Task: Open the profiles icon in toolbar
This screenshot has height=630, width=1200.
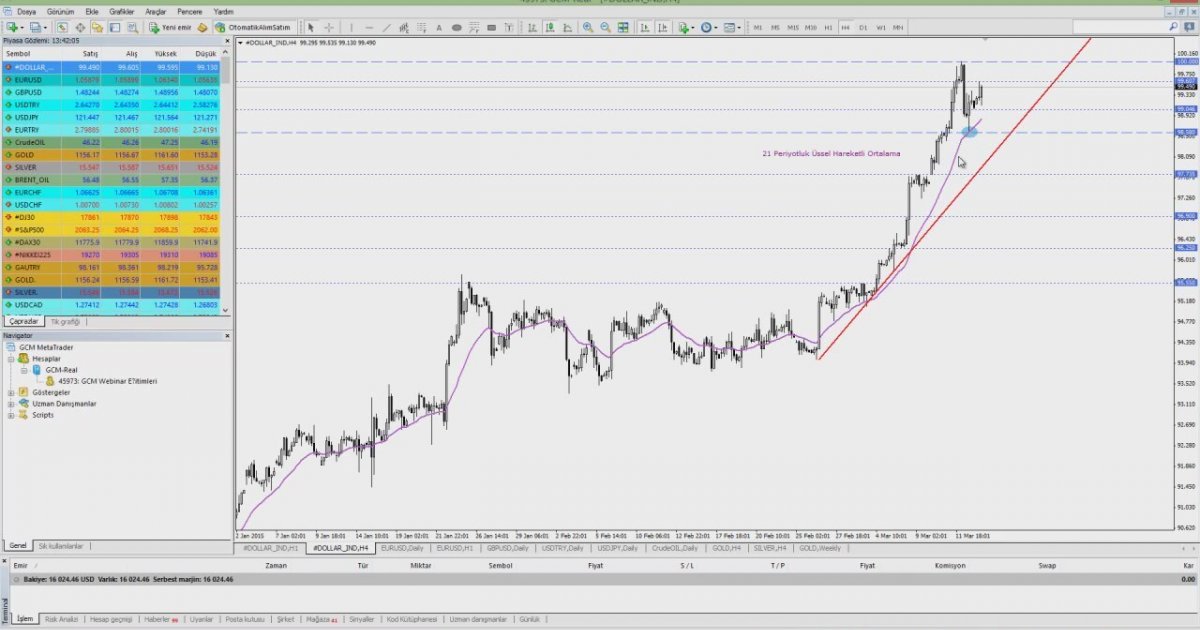Action: (x=35, y=28)
